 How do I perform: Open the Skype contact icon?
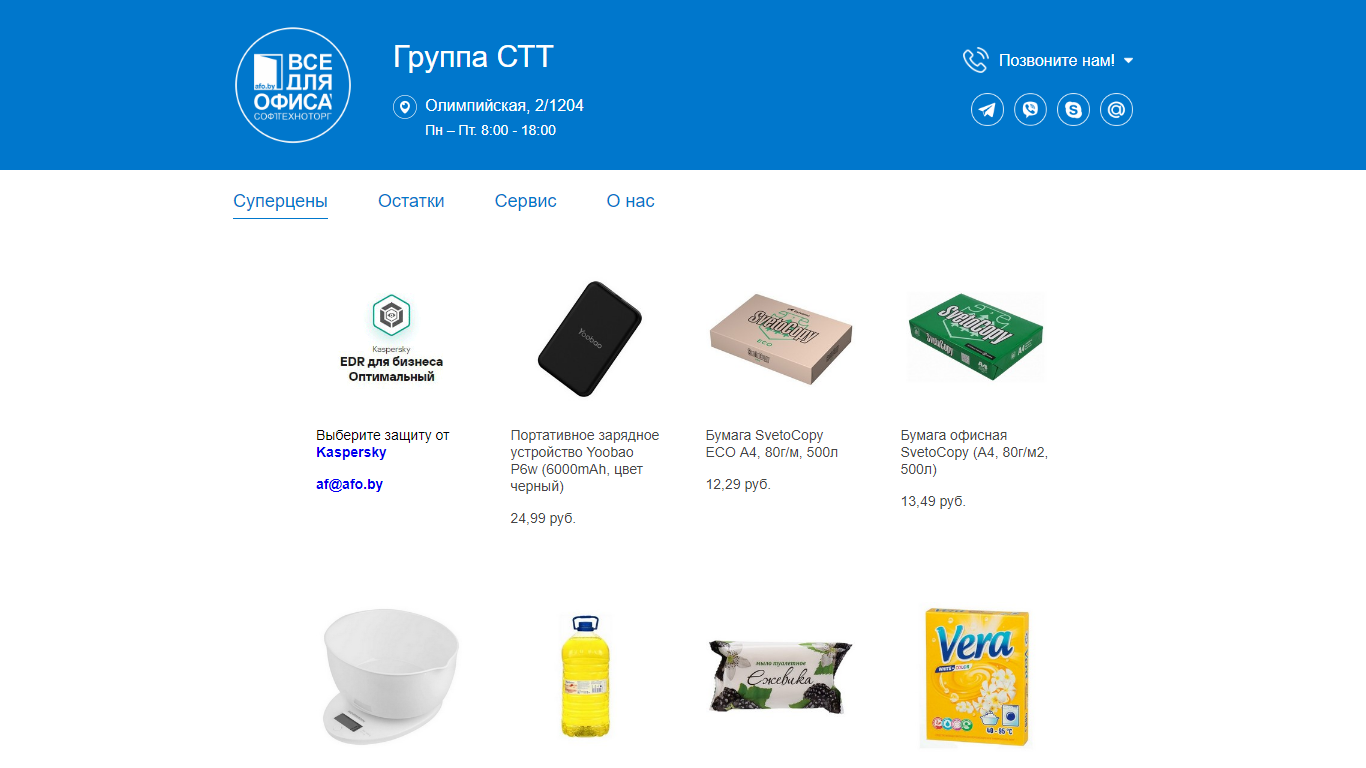pyautogui.click(x=1074, y=109)
